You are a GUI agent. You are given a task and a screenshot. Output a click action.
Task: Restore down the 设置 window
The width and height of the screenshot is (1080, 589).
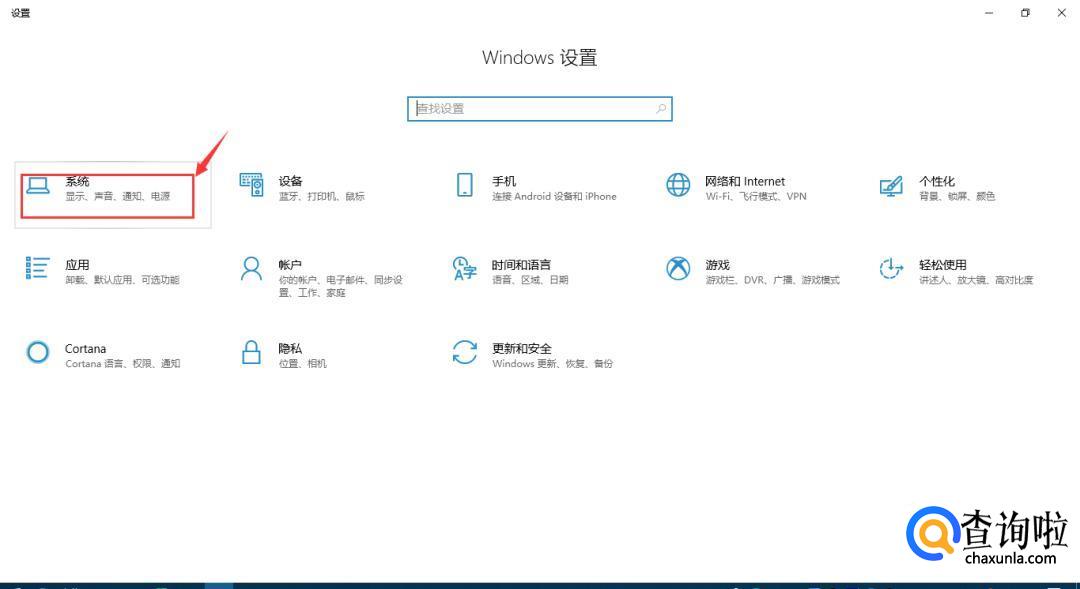(x=1026, y=12)
